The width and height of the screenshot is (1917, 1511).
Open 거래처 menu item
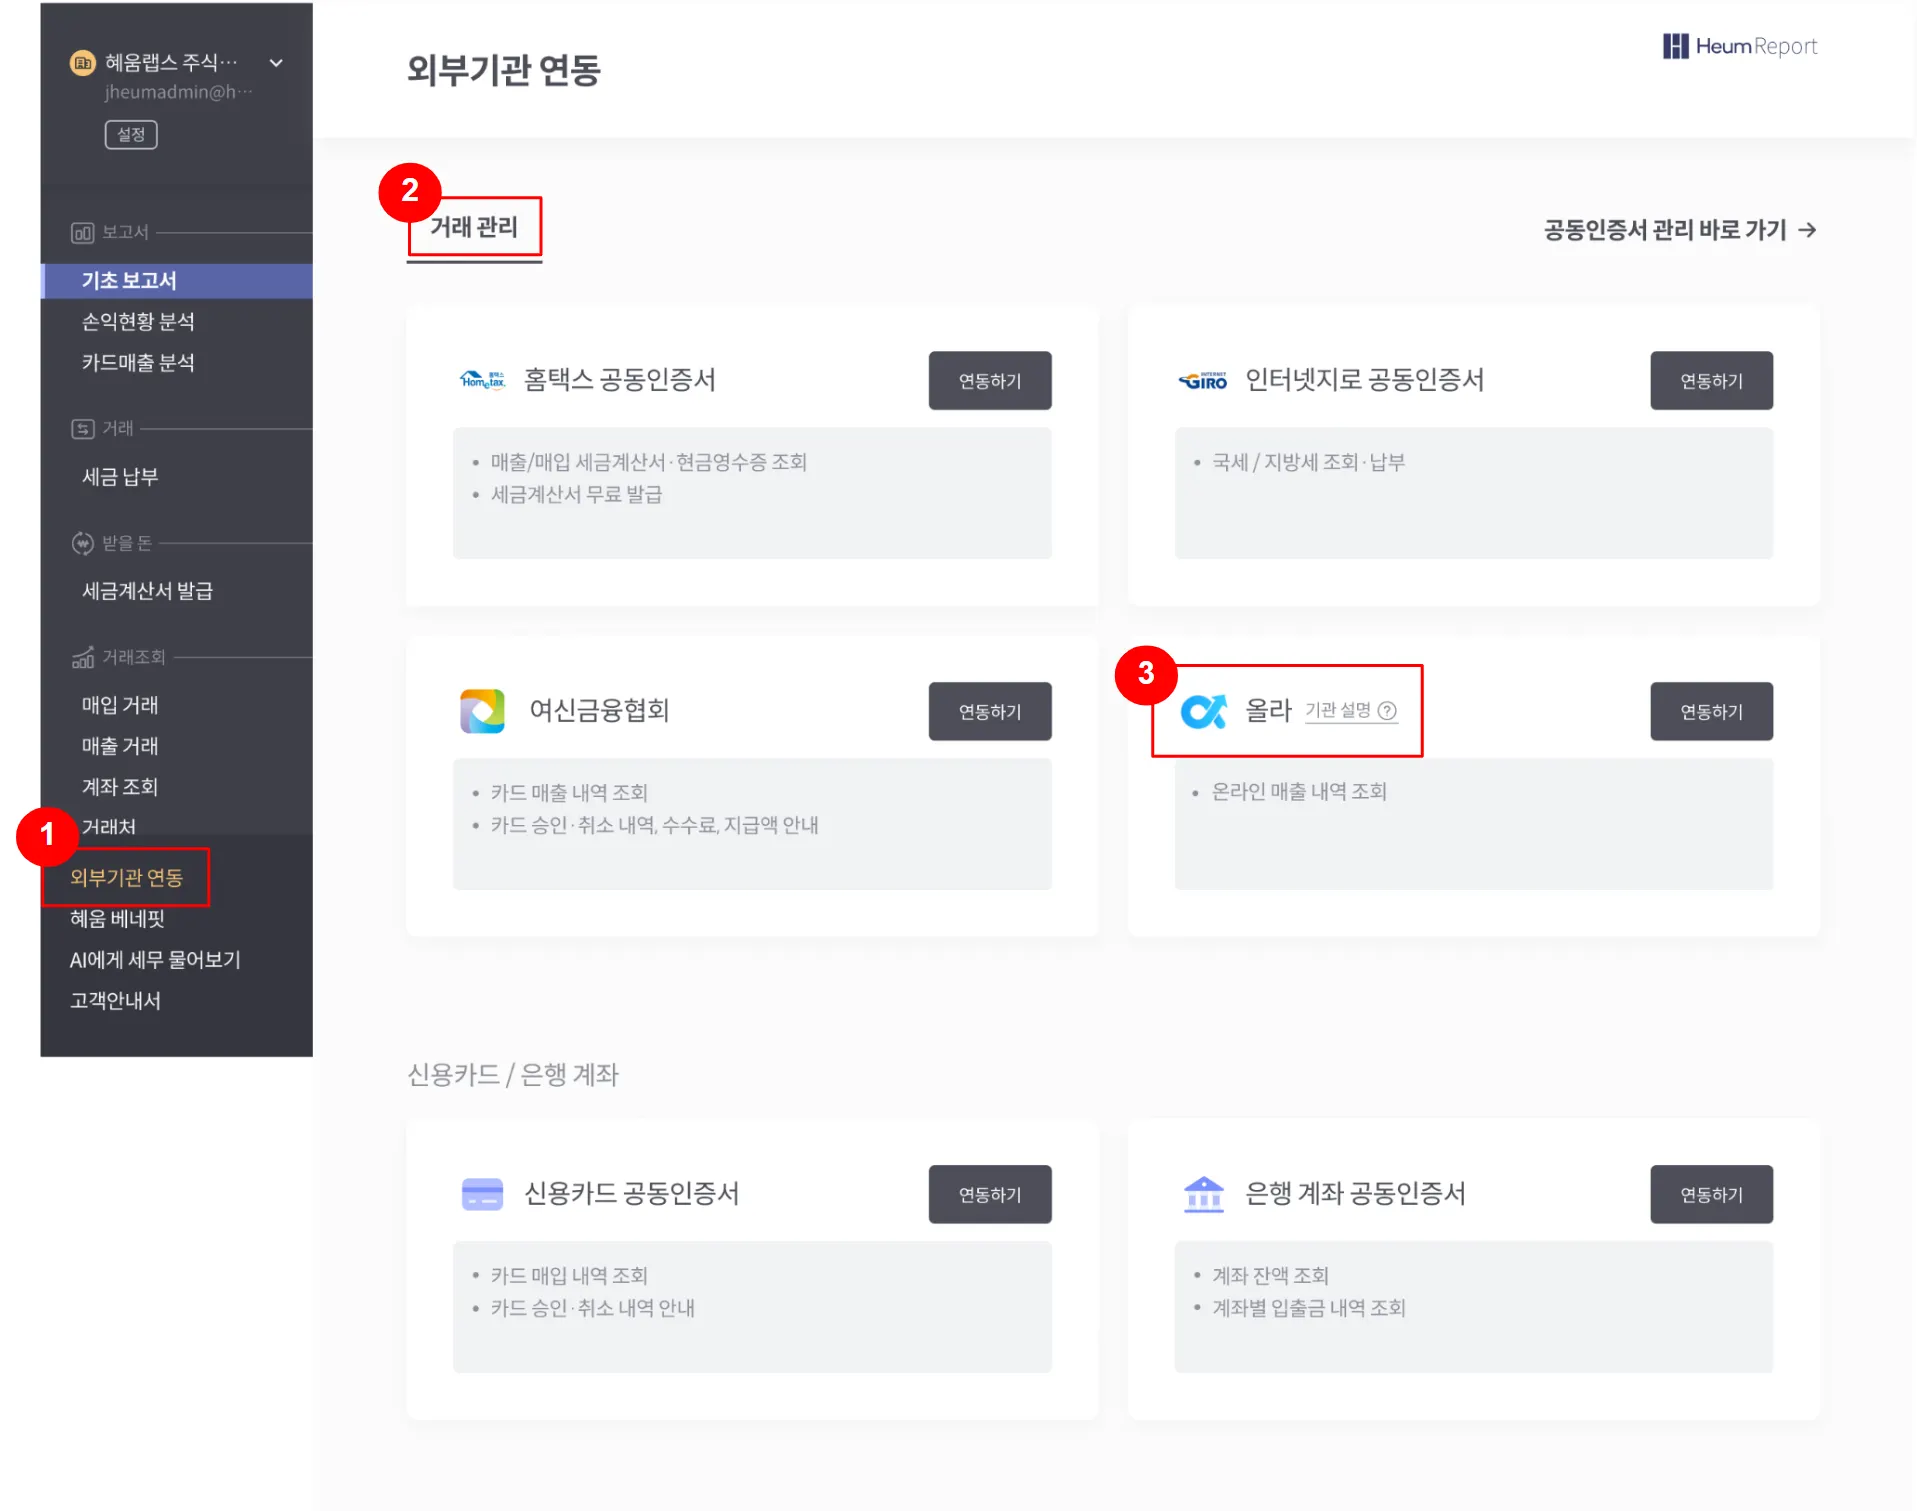pyautogui.click(x=108, y=827)
